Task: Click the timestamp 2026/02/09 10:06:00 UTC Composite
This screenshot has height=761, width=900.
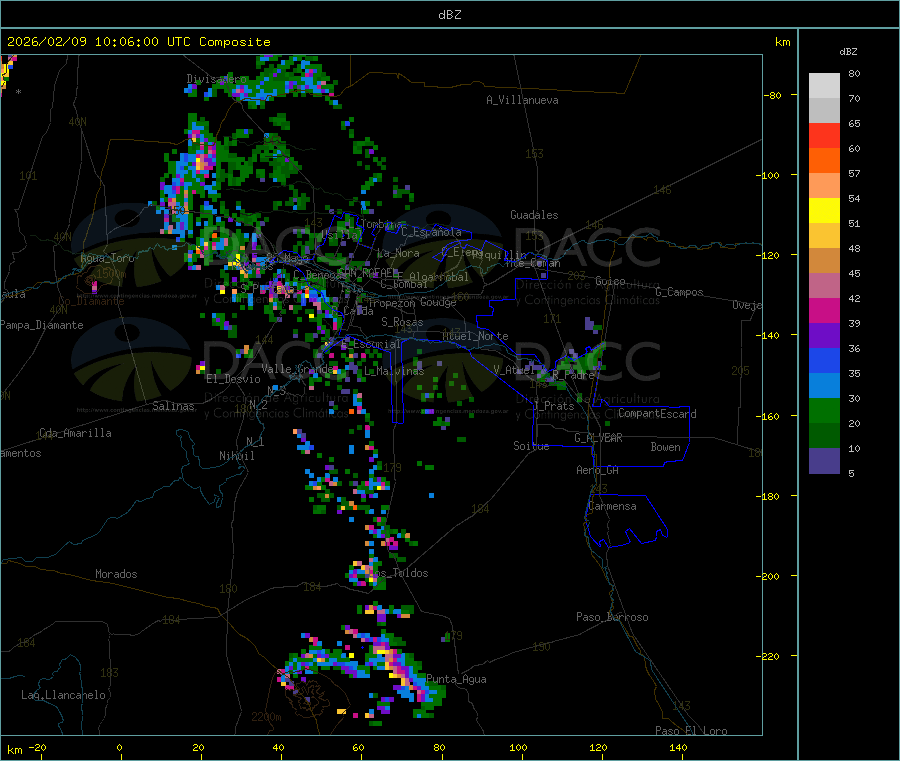Action: pos(139,42)
